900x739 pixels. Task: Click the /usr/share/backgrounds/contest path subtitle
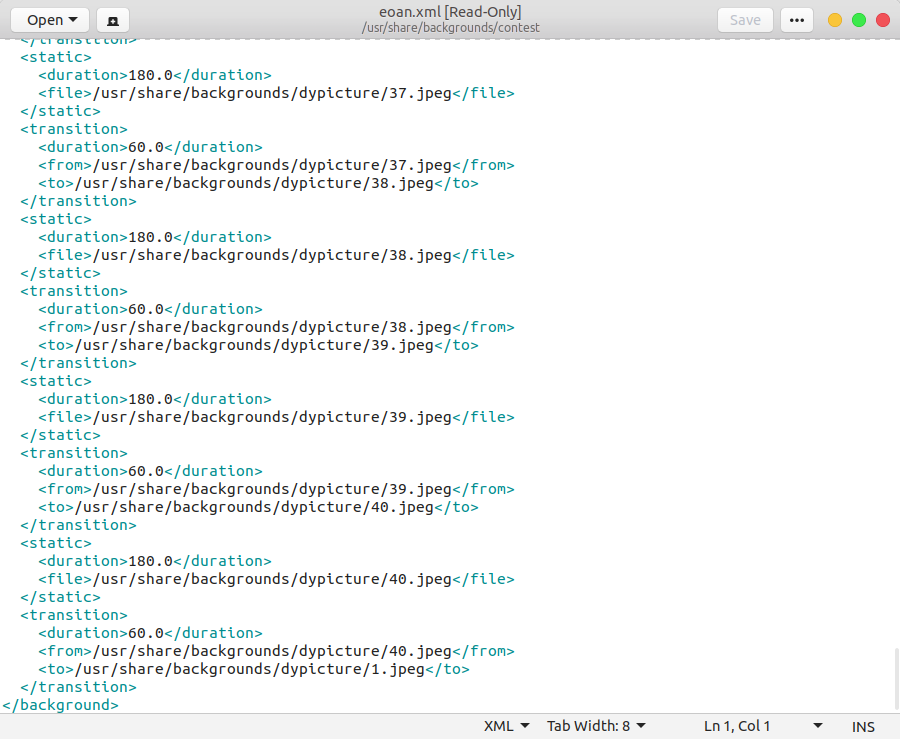click(450, 28)
